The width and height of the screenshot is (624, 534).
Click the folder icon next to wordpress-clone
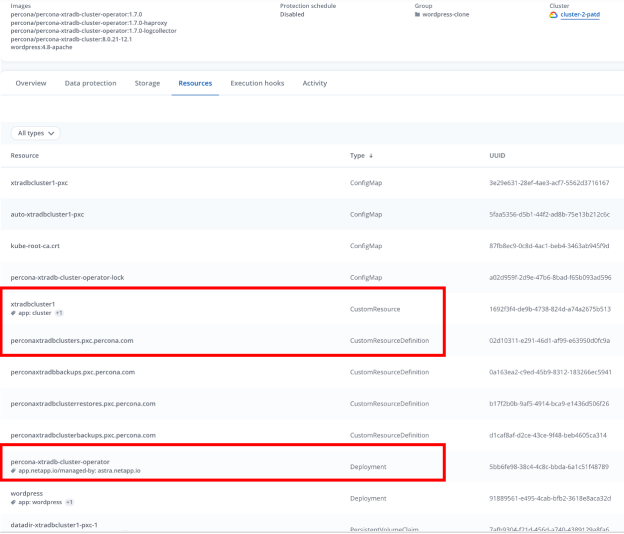click(x=418, y=15)
